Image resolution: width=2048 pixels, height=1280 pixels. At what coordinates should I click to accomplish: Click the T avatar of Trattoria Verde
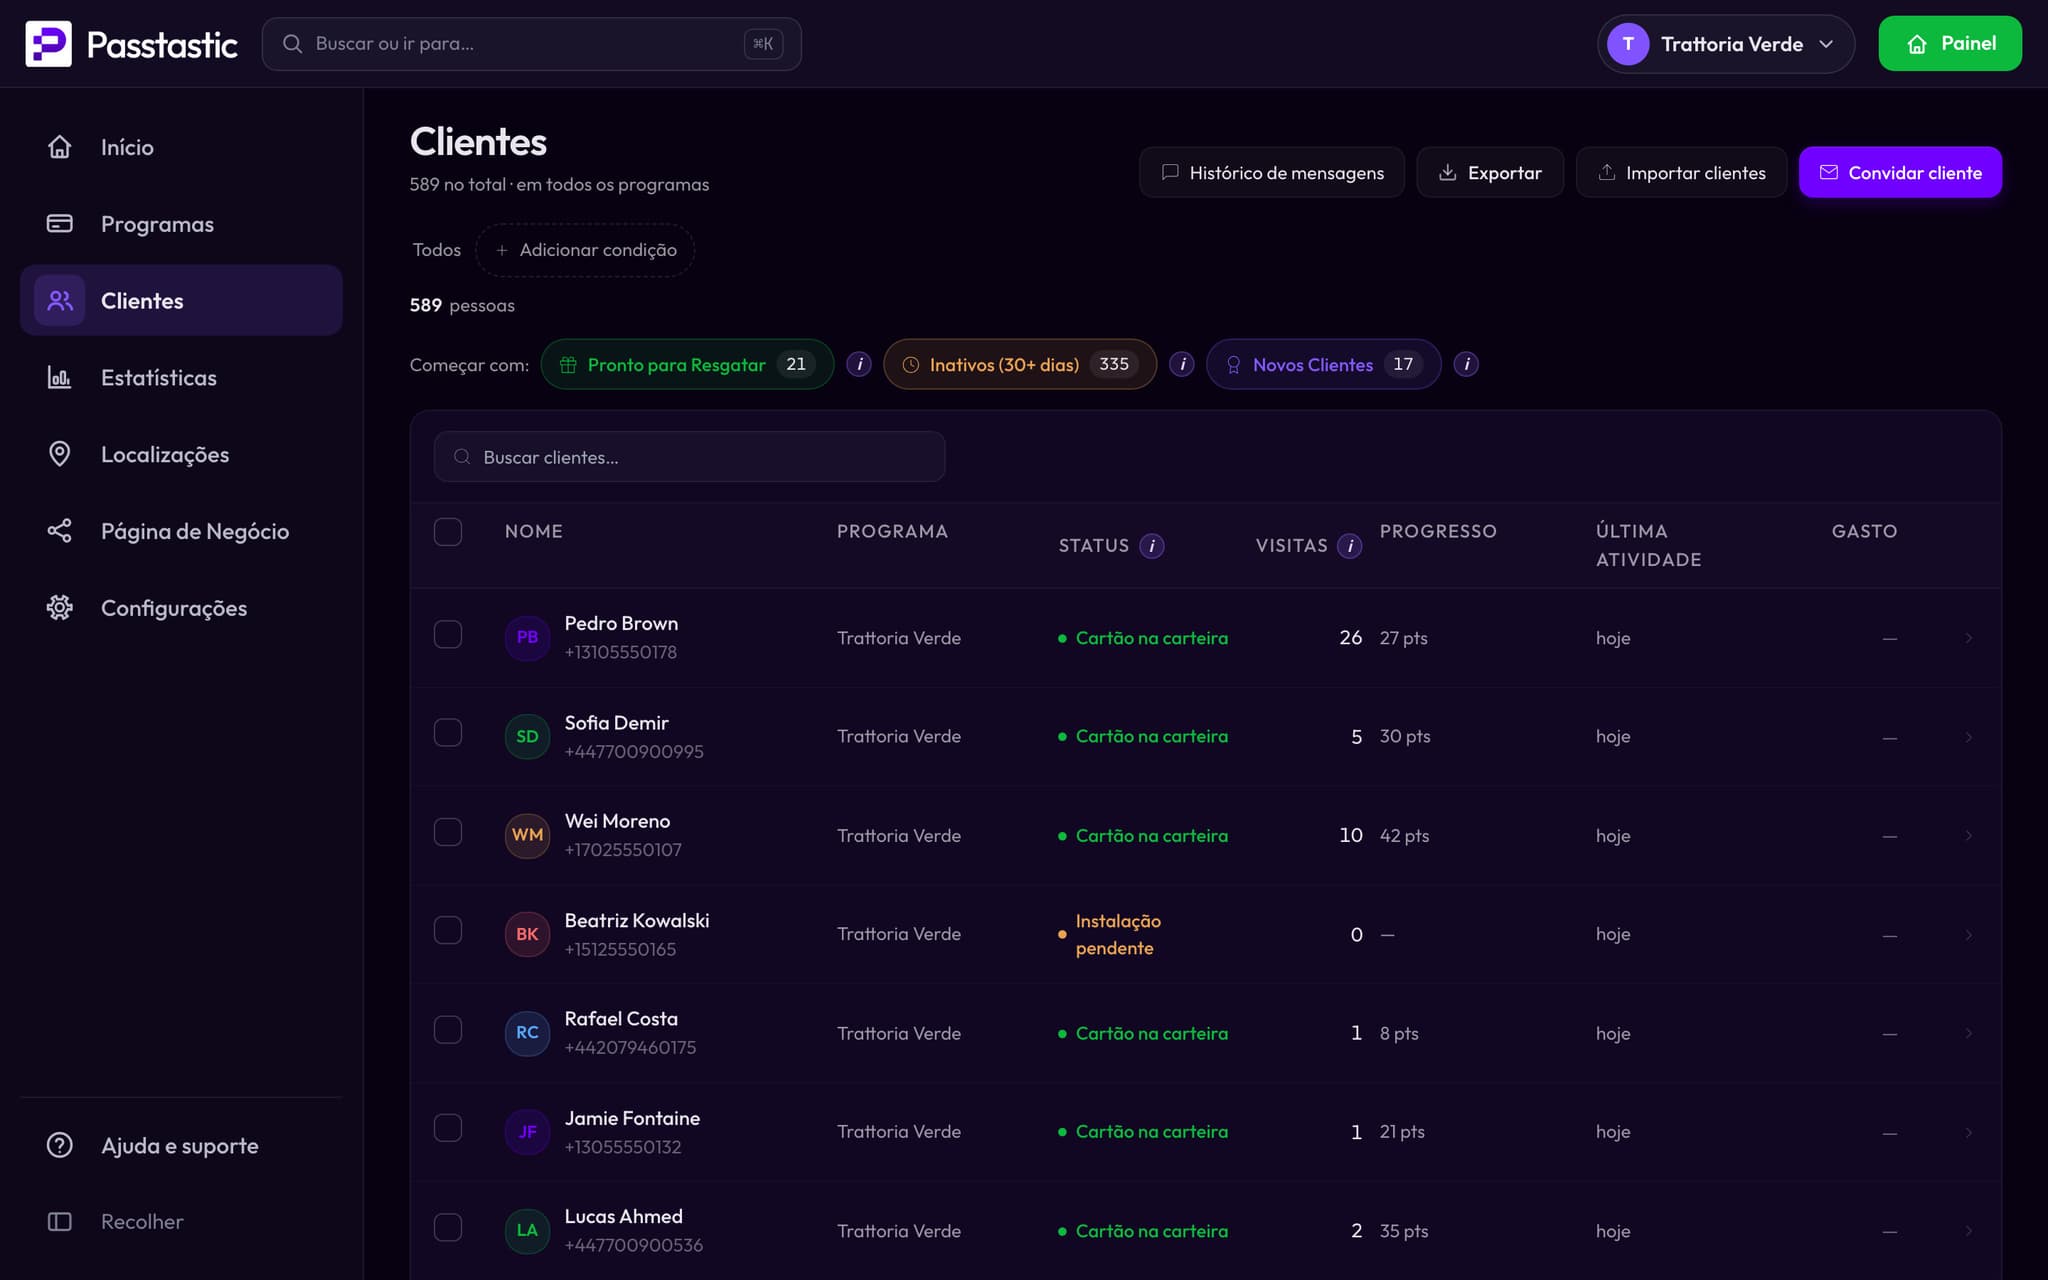[1628, 44]
